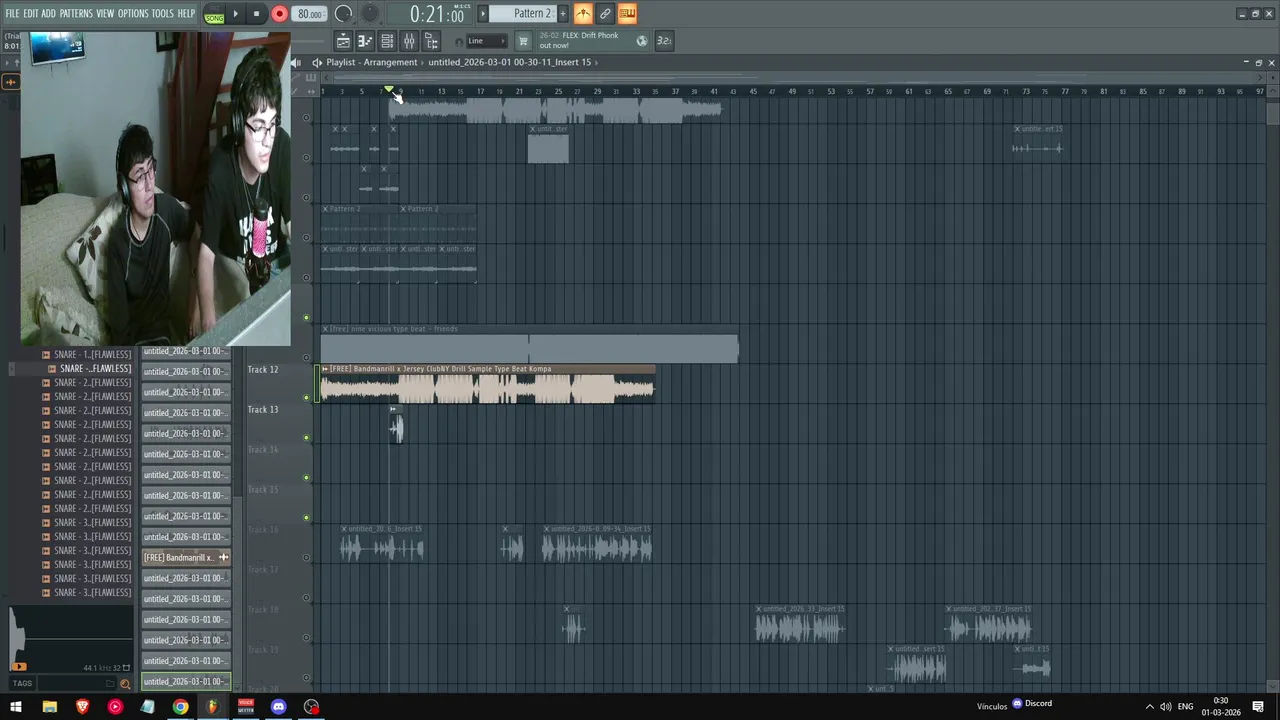
Task: Click the arrow left of Pattern 2
Action: (482, 13)
